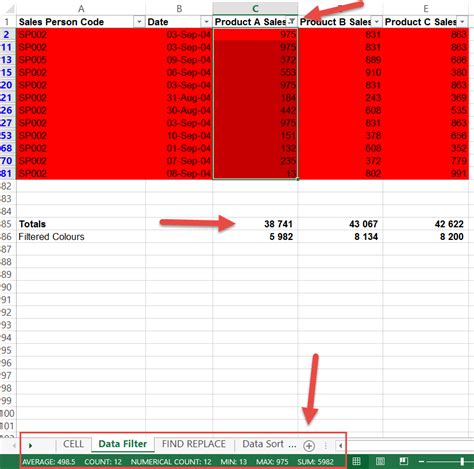Click the Product B value 802
The image size is (474, 469).
click(340, 174)
